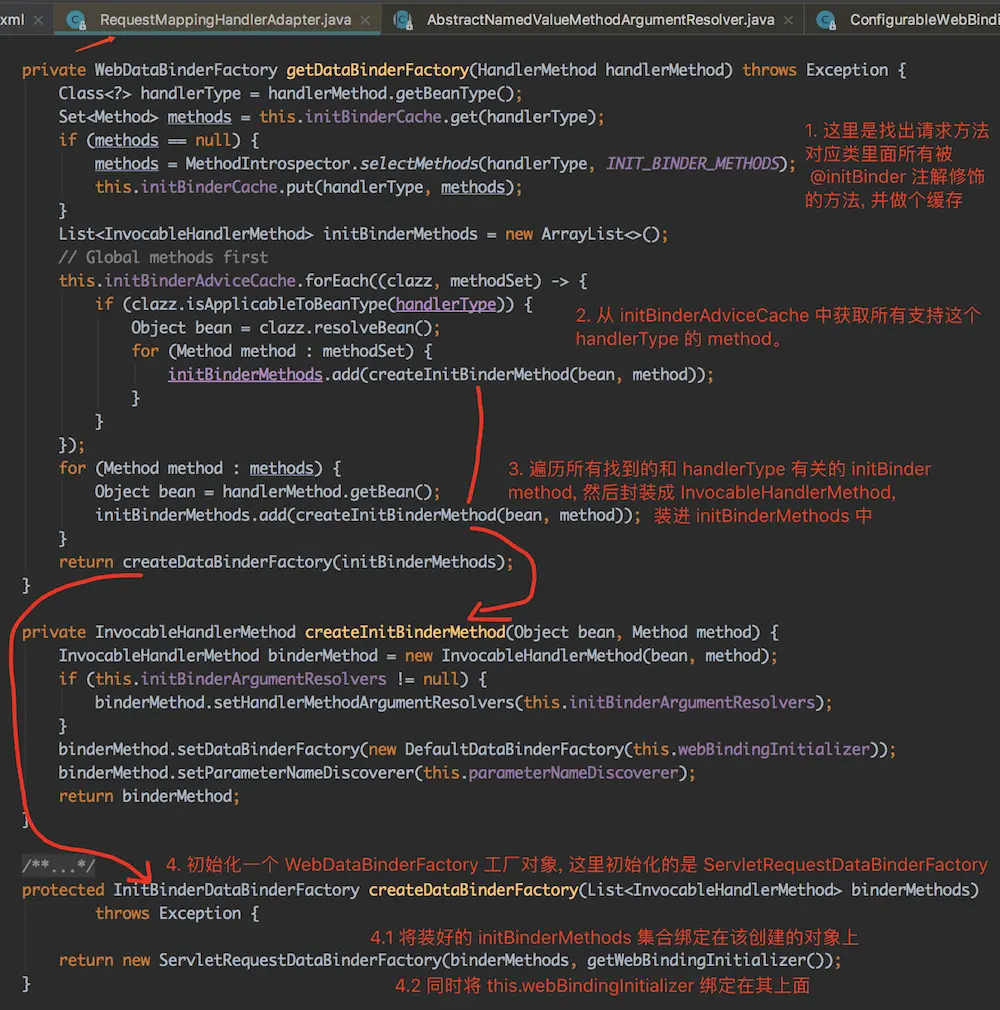Close the xml file tab
The width and height of the screenshot is (1000, 1010).
pos(37,20)
